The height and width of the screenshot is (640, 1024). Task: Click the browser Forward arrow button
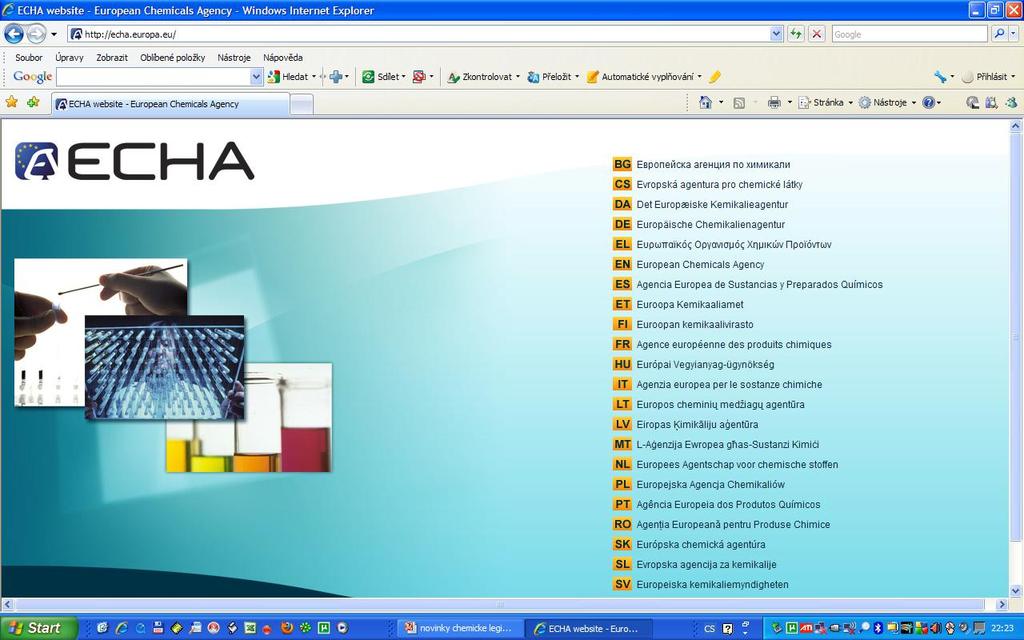click(36, 33)
